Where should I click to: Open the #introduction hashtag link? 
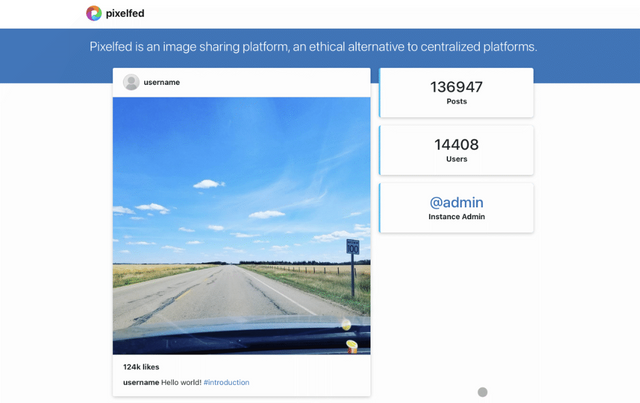pyautogui.click(x=226, y=382)
